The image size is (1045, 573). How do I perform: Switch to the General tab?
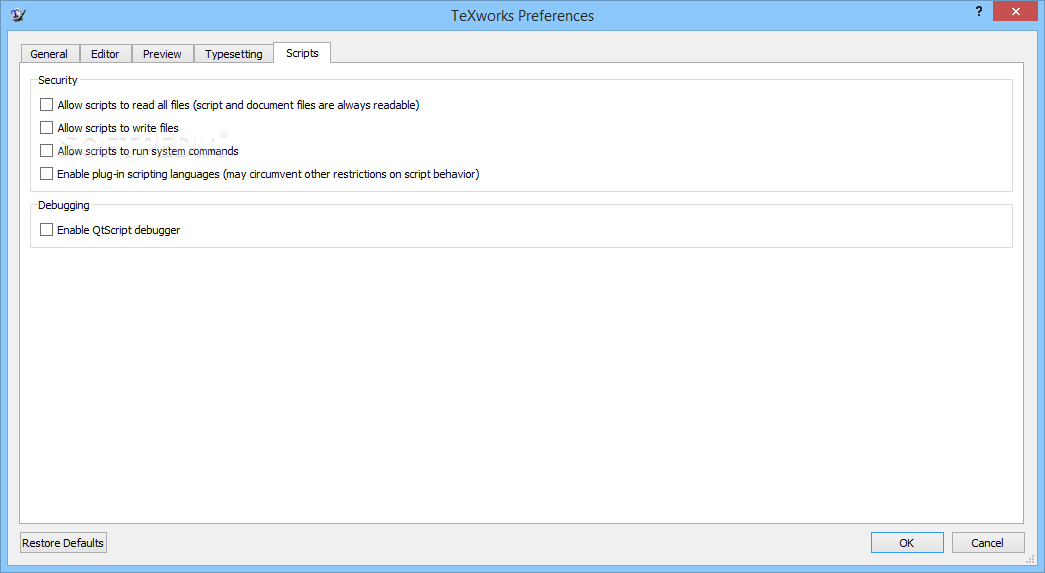point(49,54)
